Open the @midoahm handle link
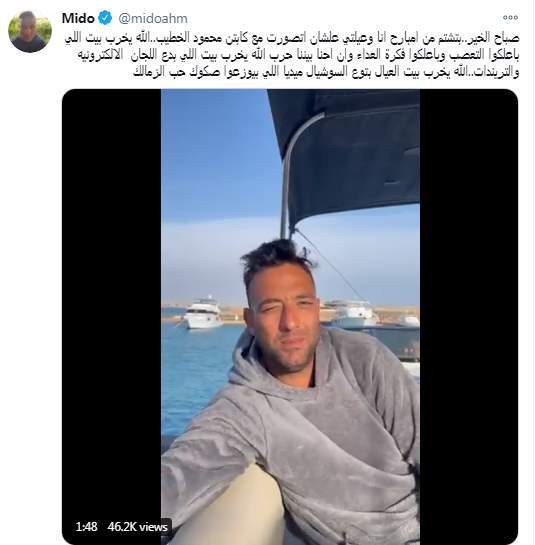The width and height of the screenshot is (535, 545). coord(153,18)
